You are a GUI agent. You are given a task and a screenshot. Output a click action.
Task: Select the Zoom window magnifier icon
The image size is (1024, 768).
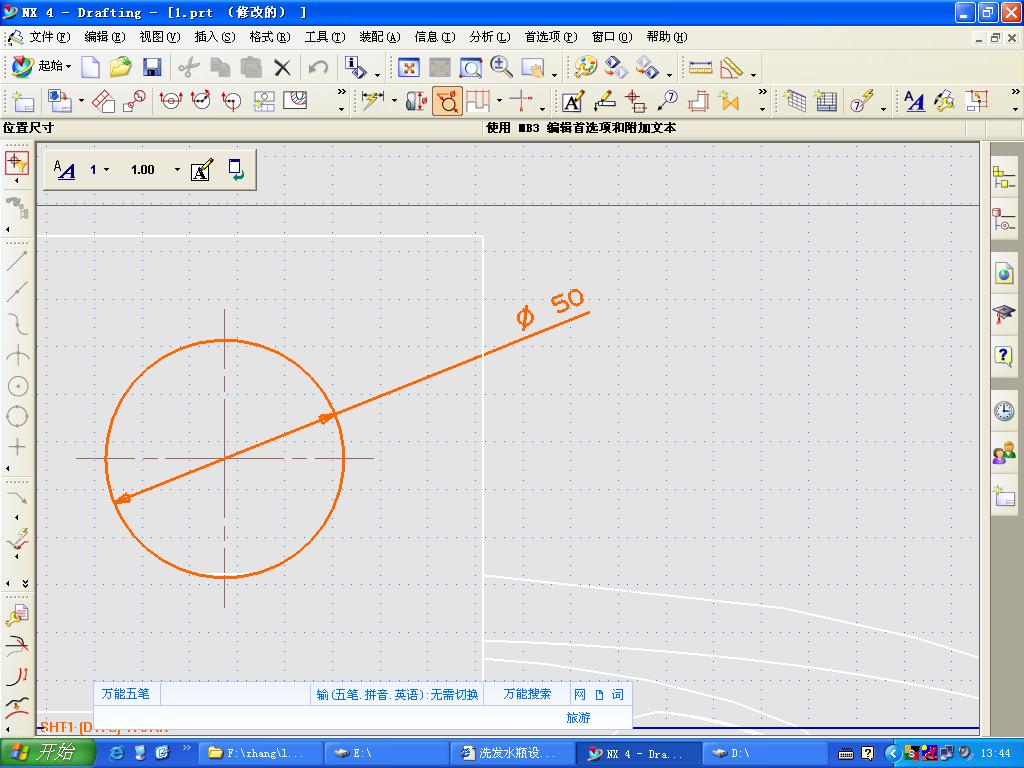(x=470, y=67)
